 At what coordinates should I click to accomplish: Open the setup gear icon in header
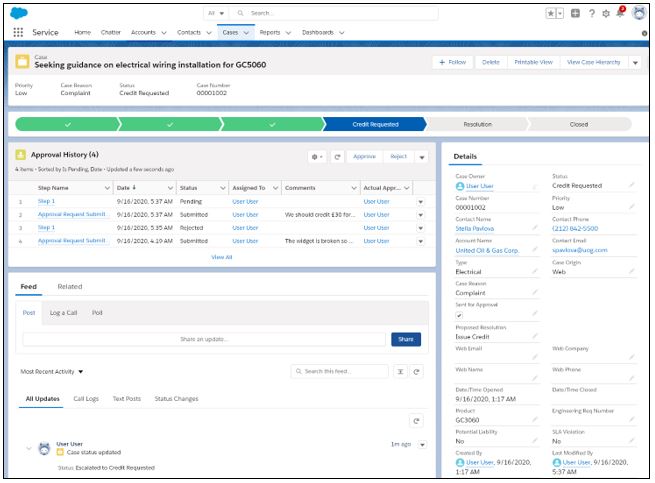[x=606, y=13]
